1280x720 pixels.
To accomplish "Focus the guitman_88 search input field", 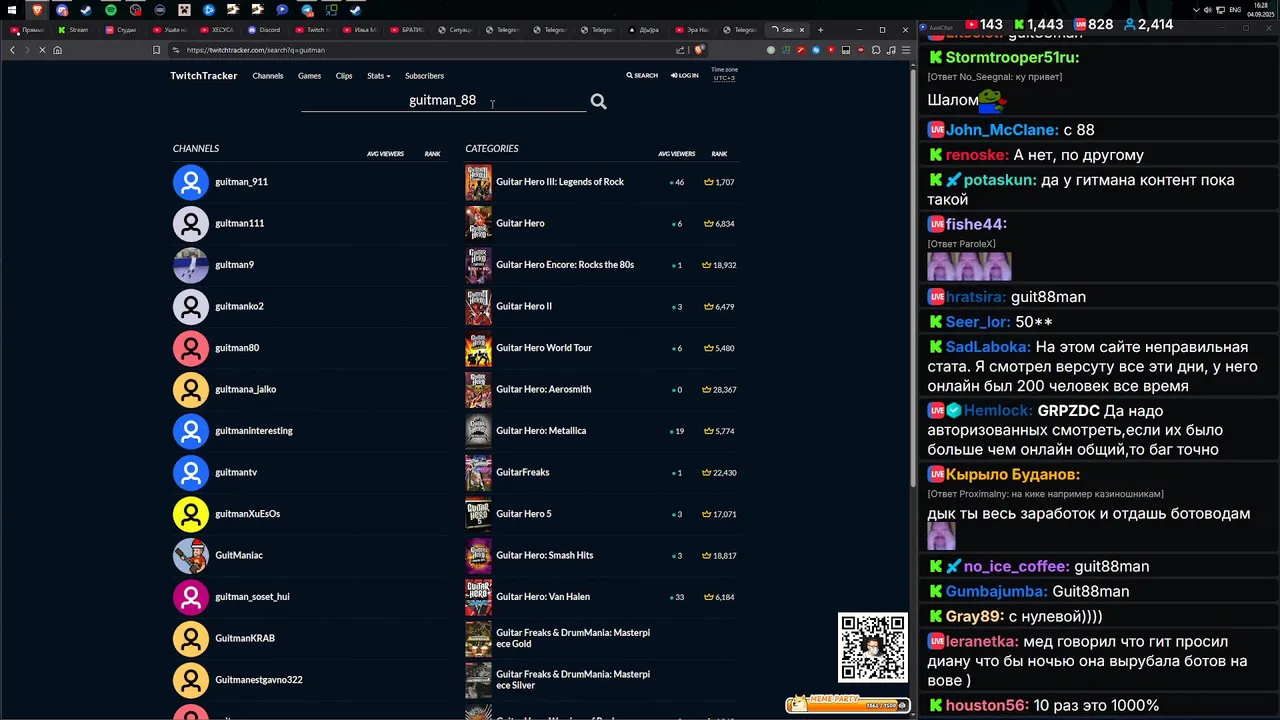I will tap(443, 100).
